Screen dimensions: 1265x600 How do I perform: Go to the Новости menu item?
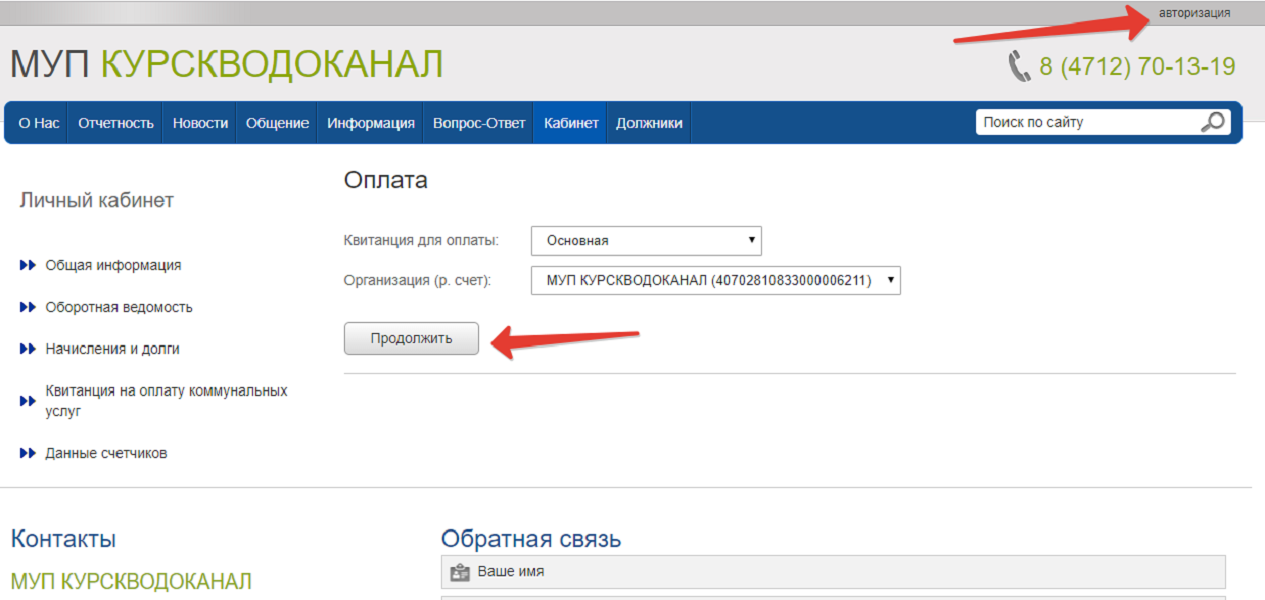point(200,123)
